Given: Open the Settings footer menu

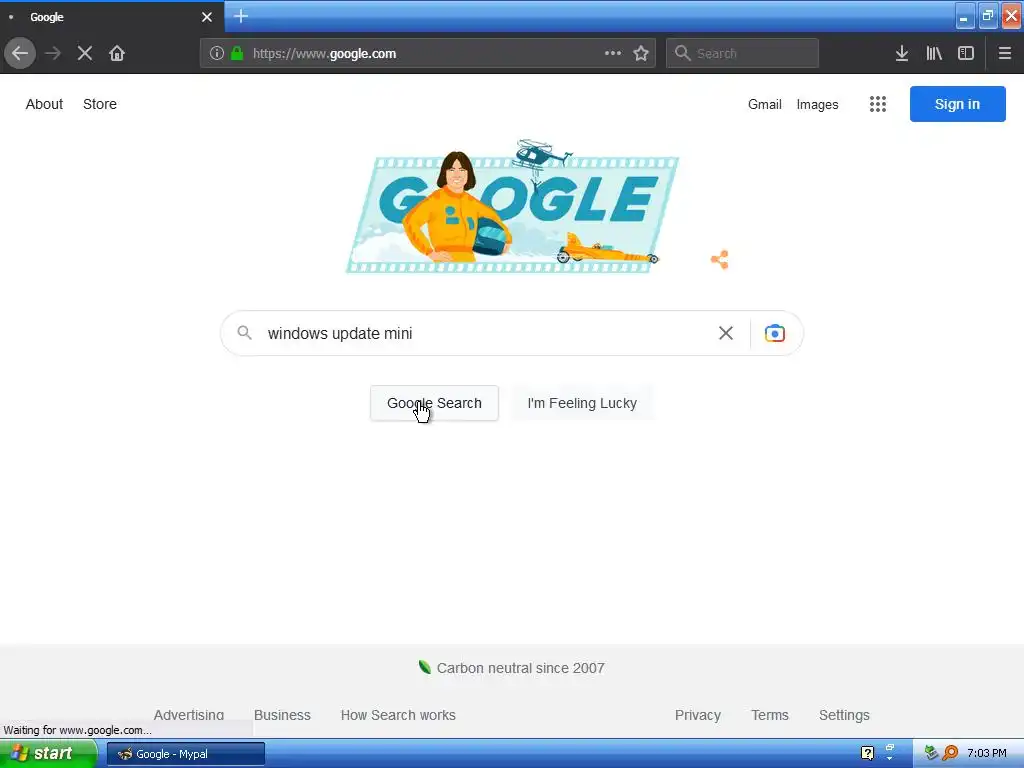Looking at the screenshot, I should [x=844, y=715].
